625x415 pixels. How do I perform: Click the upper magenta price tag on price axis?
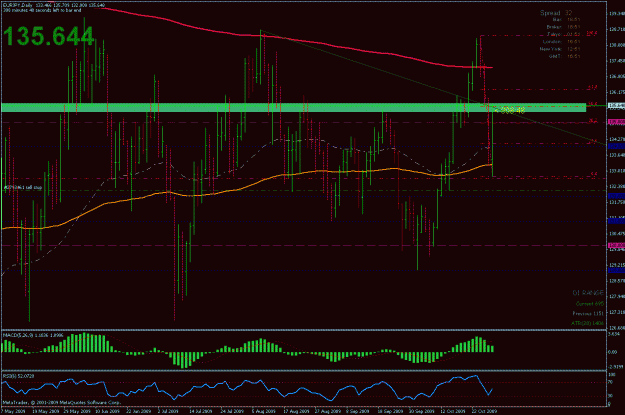coord(616,122)
